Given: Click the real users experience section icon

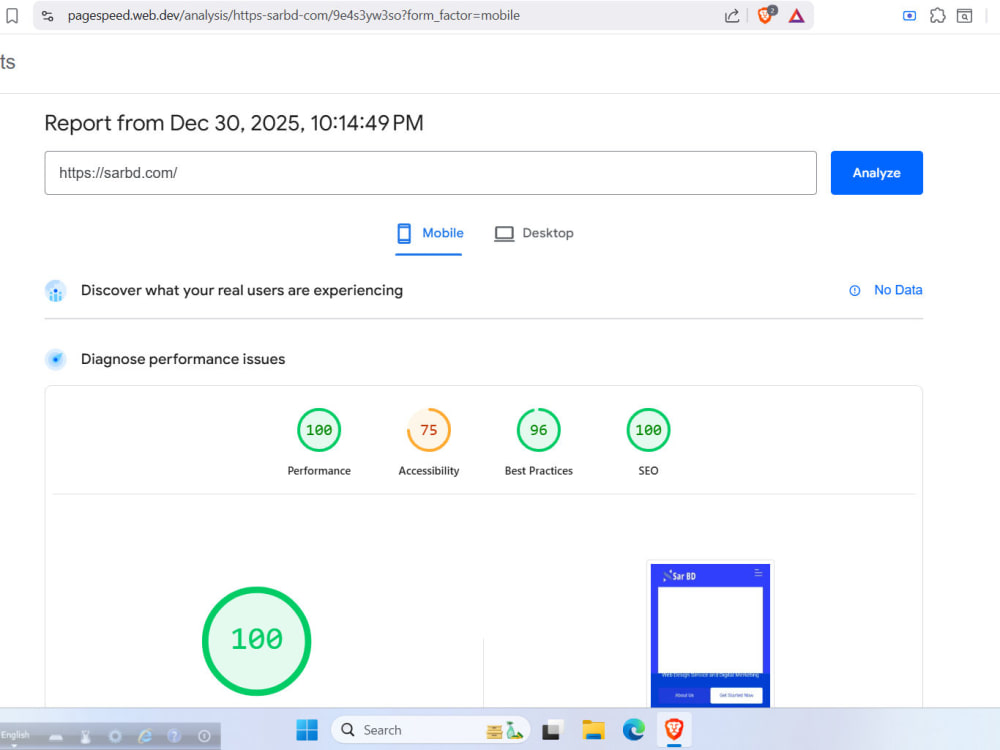Looking at the screenshot, I should 55,291.
